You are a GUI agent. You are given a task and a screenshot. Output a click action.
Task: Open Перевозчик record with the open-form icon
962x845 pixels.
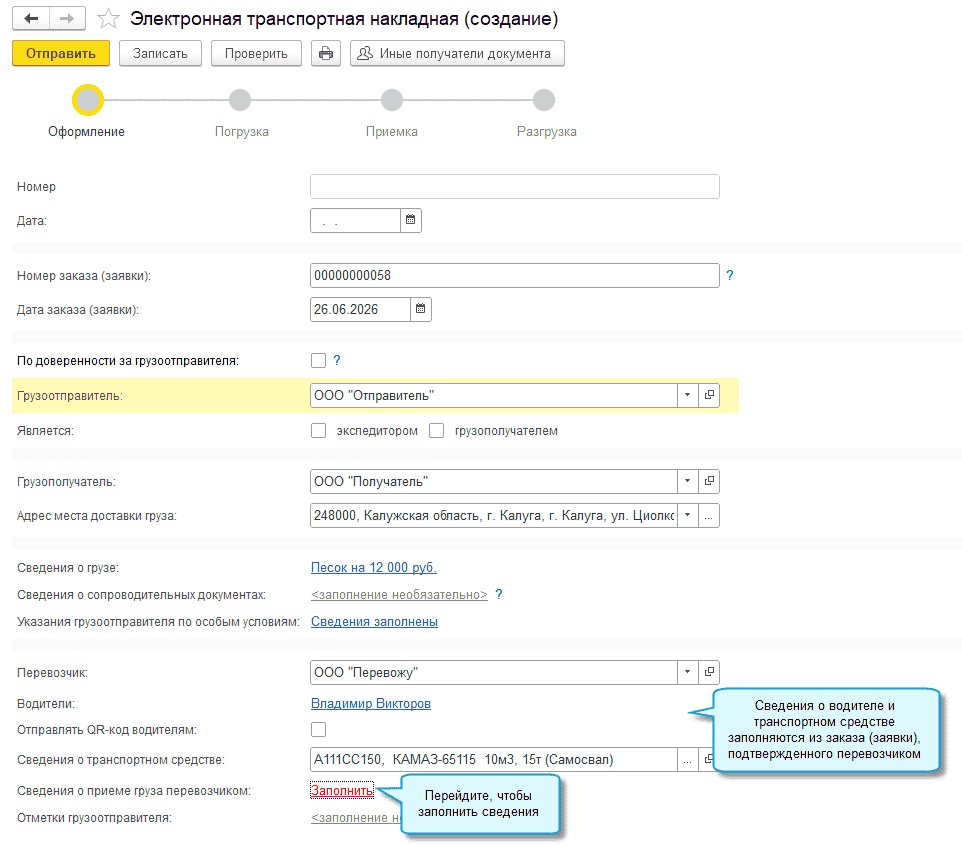click(709, 672)
